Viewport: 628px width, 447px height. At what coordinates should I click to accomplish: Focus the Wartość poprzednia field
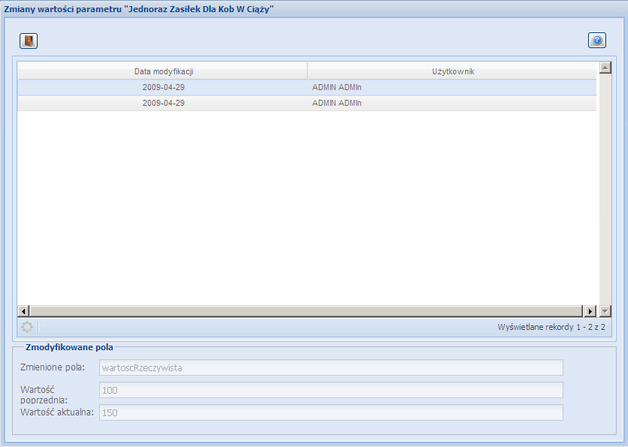pos(330,390)
